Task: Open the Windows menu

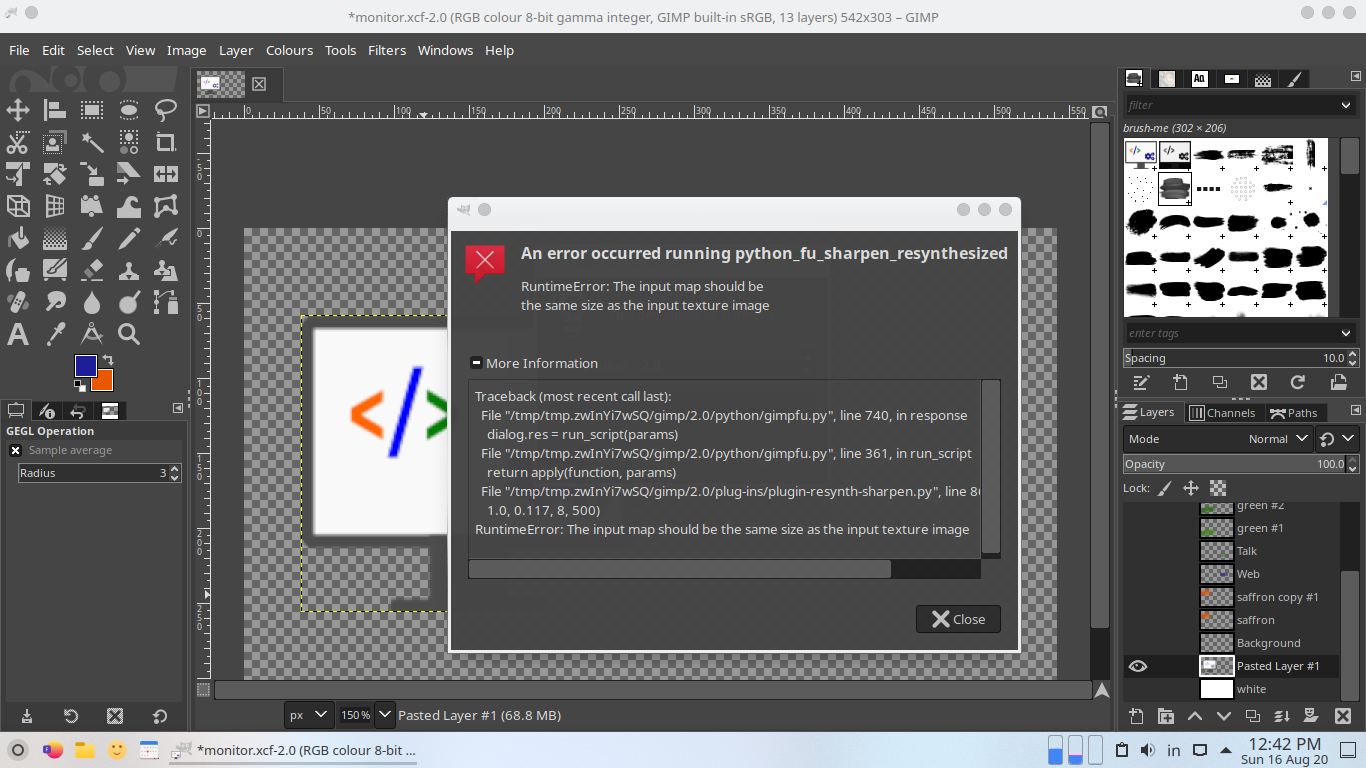Action: tap(445, 50)
